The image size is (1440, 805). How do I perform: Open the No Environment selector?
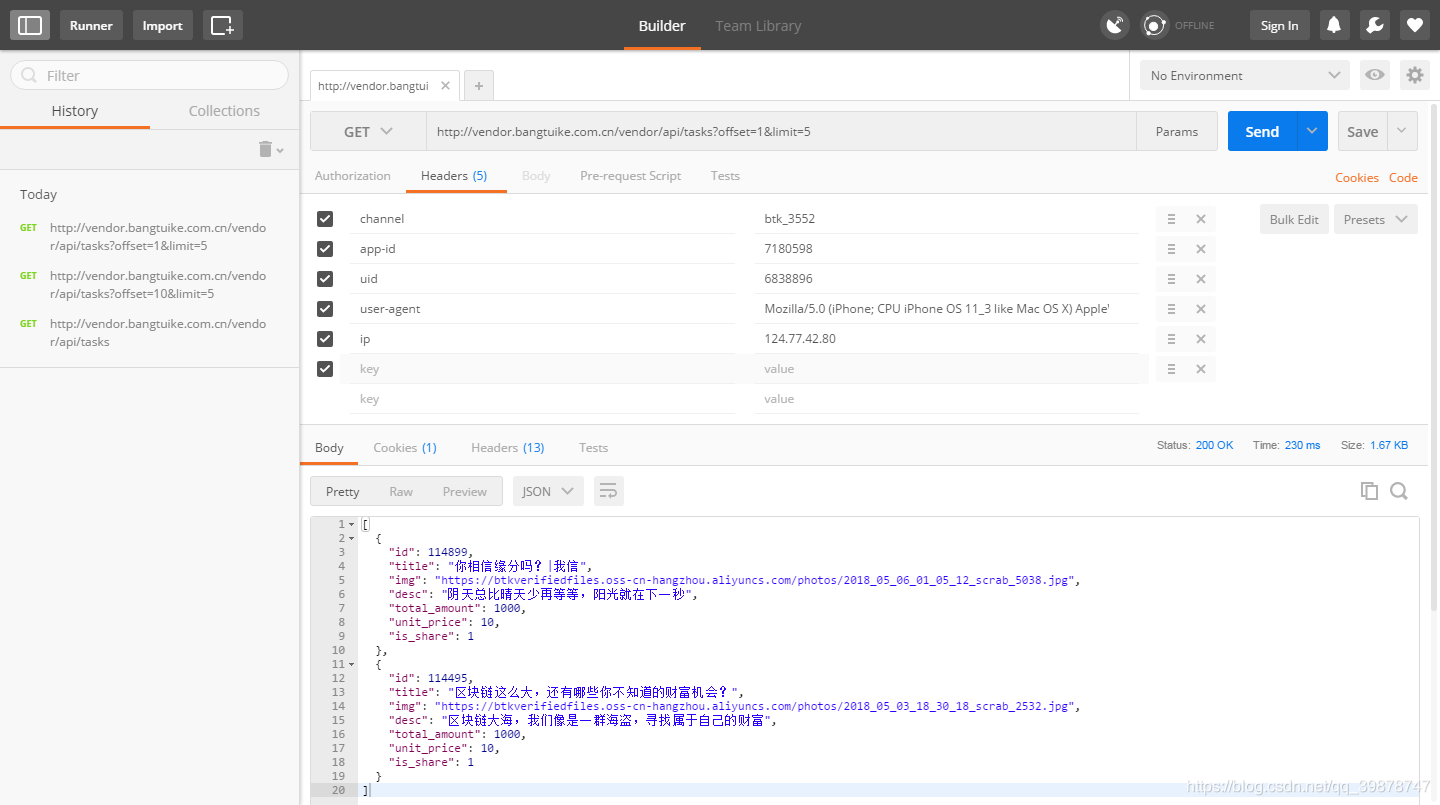coord(1245,75)
